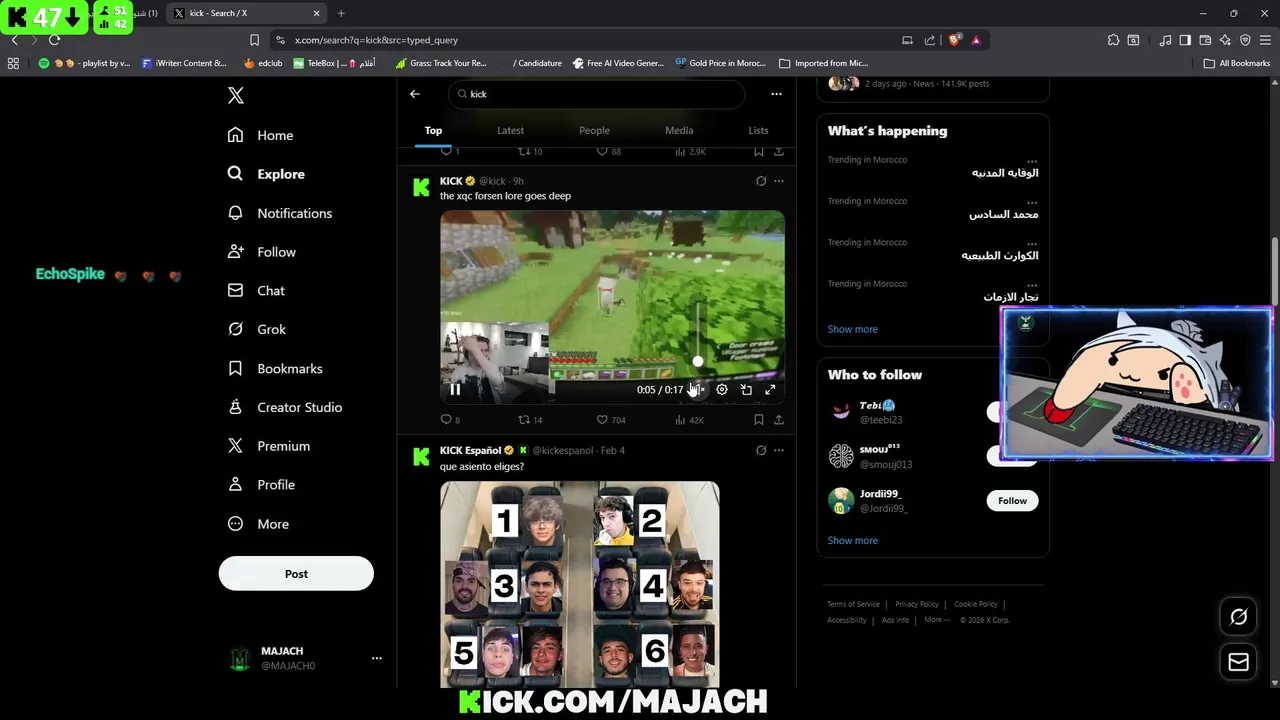Viewport: 1280px width, 720px height.
Task: Expand the footer More link
Action: coord(937,620)
